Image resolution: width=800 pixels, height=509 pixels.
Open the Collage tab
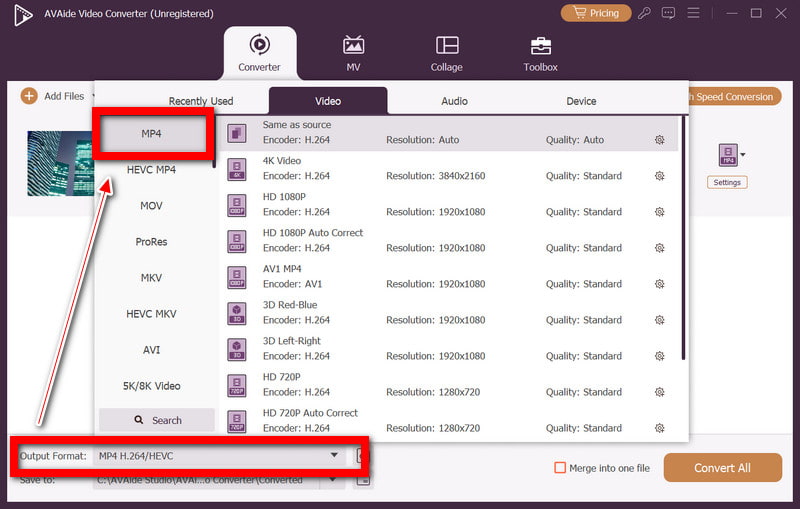(x=446, y=53)
